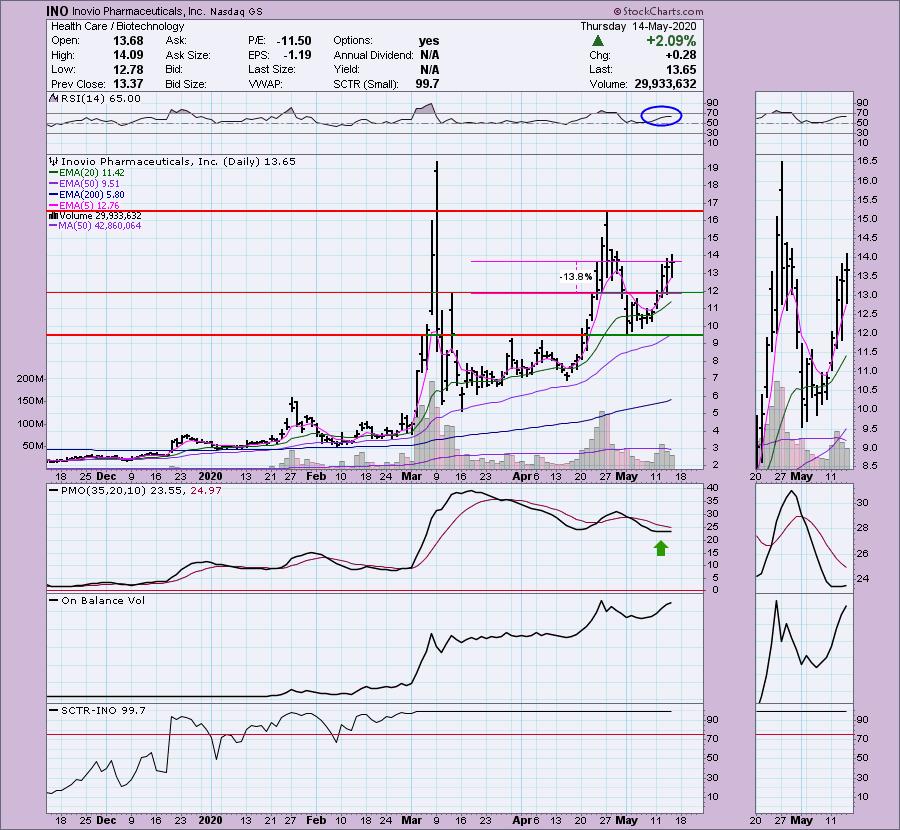The image size is (900, 830).
Task: Click the On Balance Vol panel label
Action: pos(103,600)
